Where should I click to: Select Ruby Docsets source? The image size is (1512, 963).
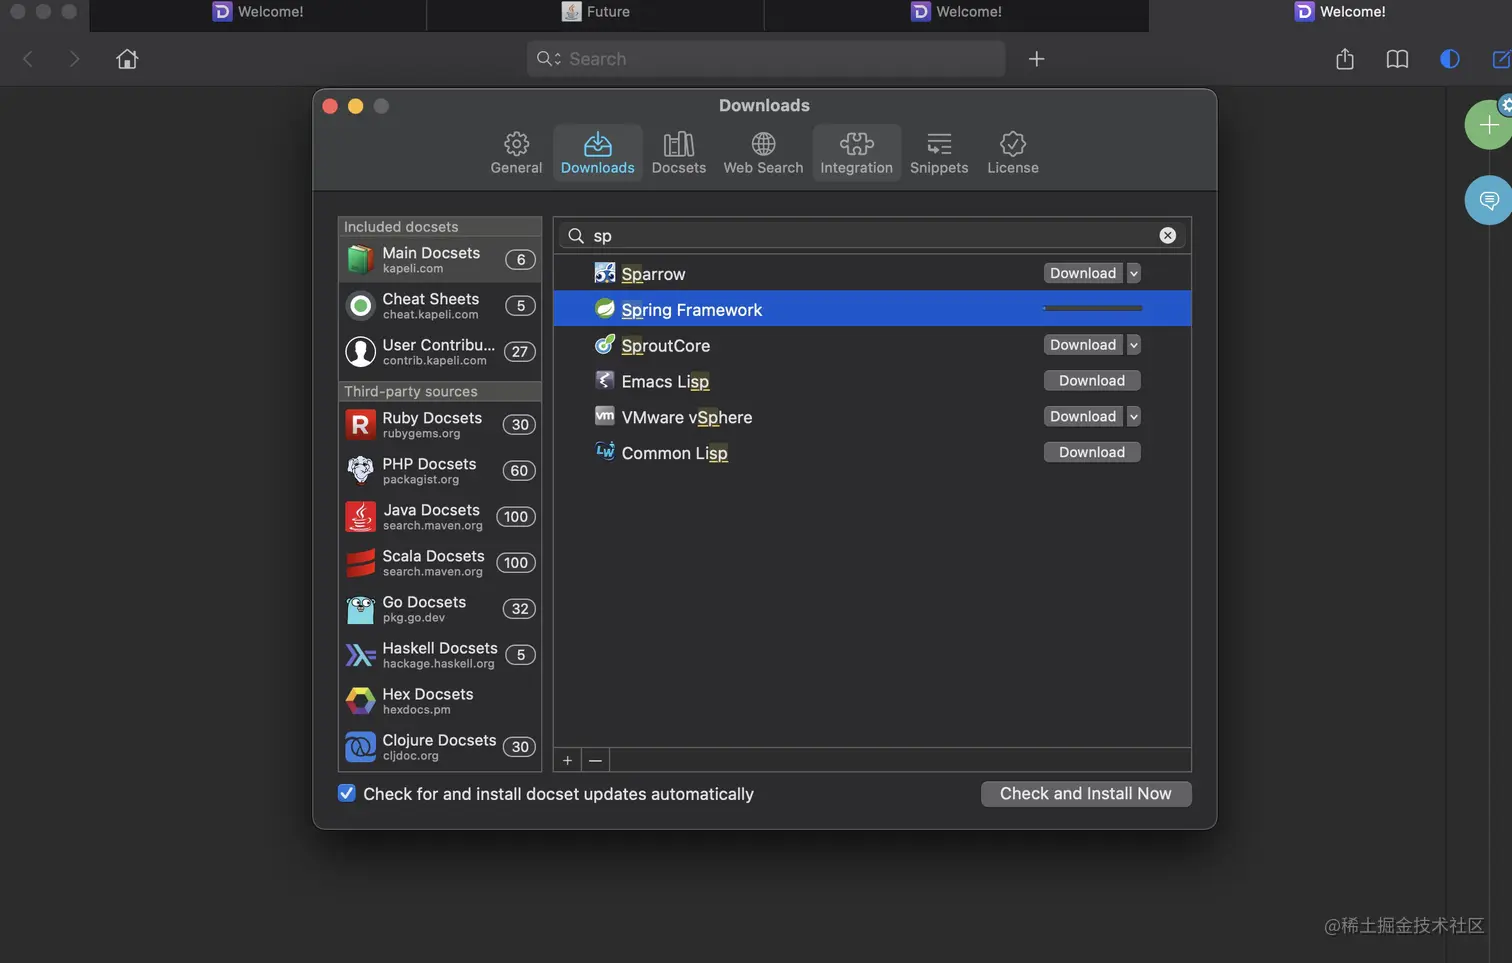[x=440, y=425]
